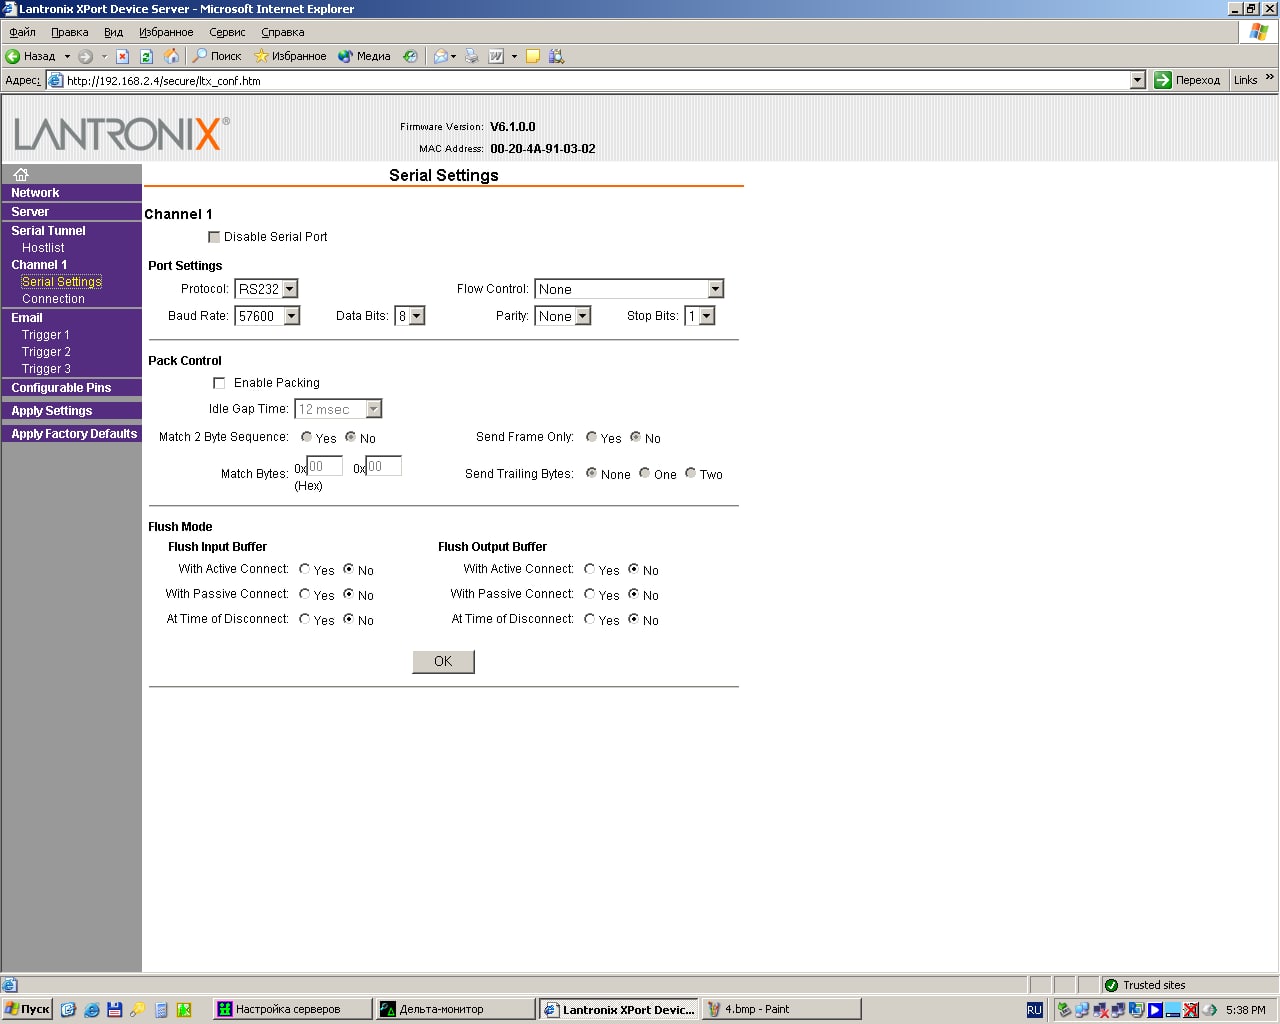
Task: Select Yes for Send Frame Only
Action: [x=591, y=437]
